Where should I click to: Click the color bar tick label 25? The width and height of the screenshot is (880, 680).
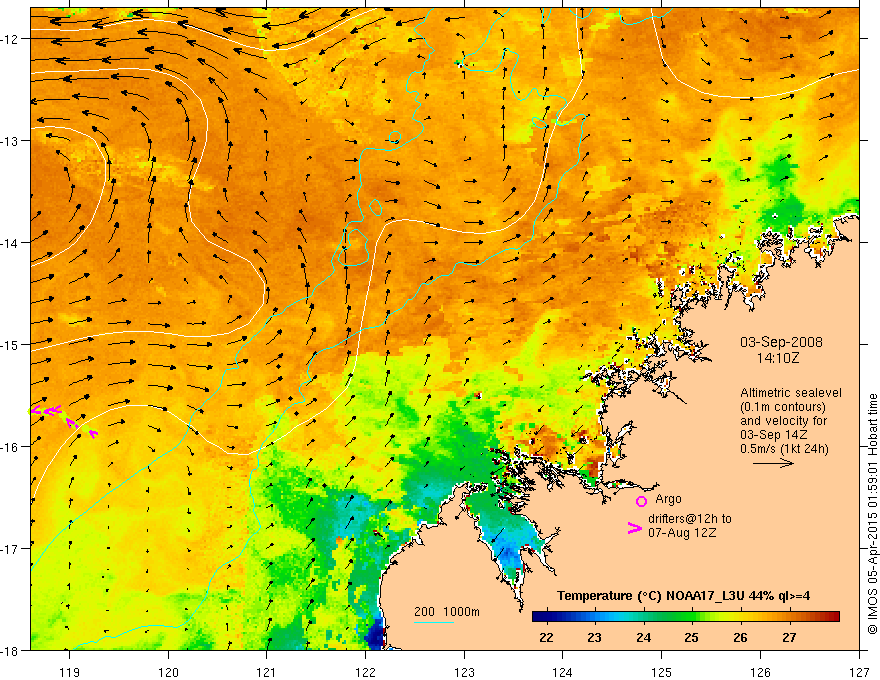pyautogui.click(x=691, y=637)
